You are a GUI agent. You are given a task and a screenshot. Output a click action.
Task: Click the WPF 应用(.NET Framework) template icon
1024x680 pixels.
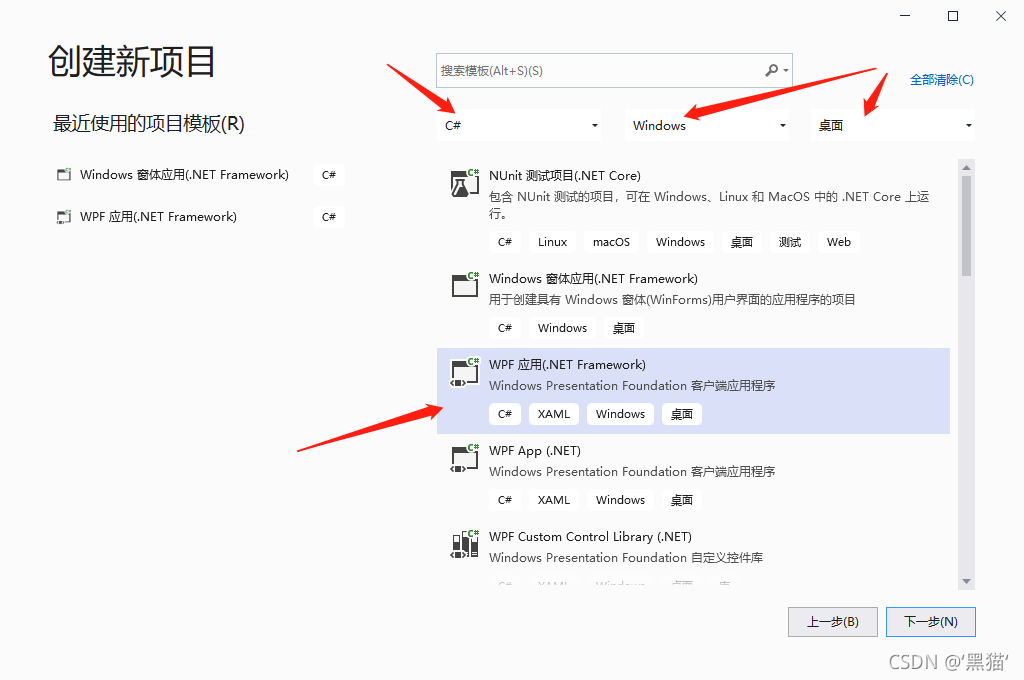point(465,372)
